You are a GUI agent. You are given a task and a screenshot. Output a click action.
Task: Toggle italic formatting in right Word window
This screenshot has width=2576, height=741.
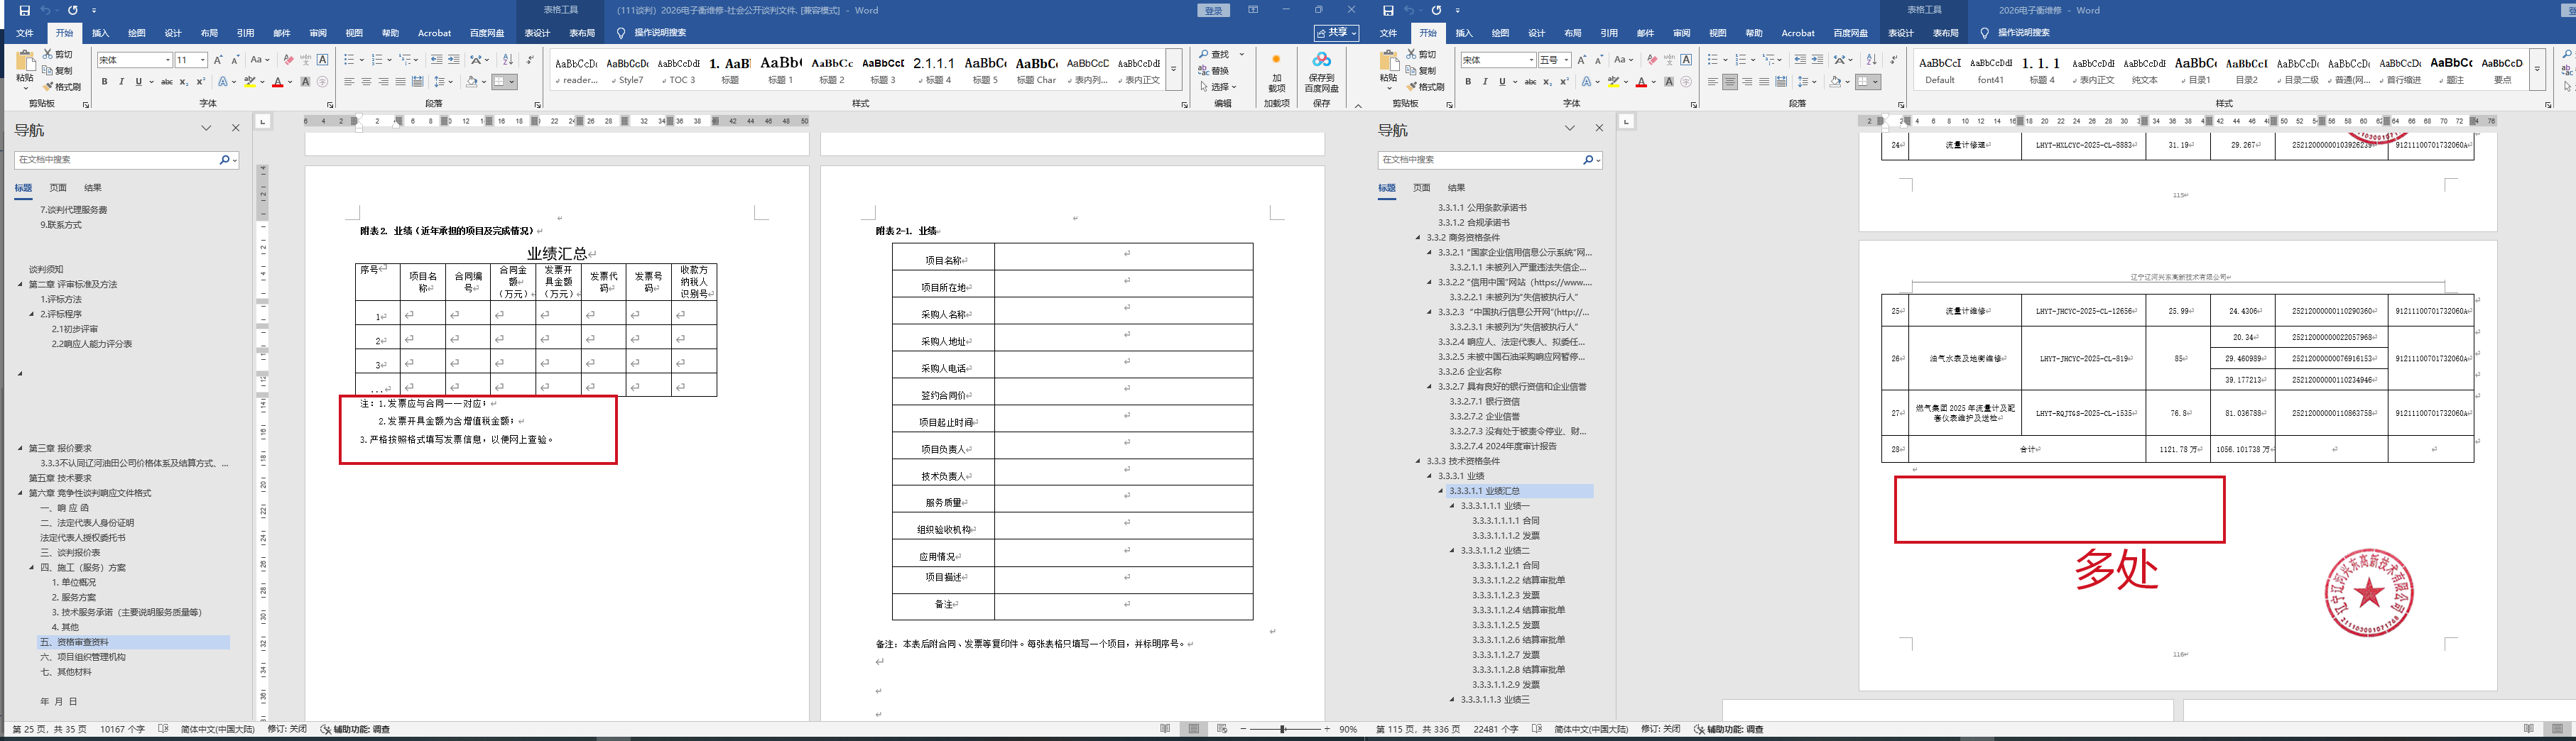[1485, 82]
